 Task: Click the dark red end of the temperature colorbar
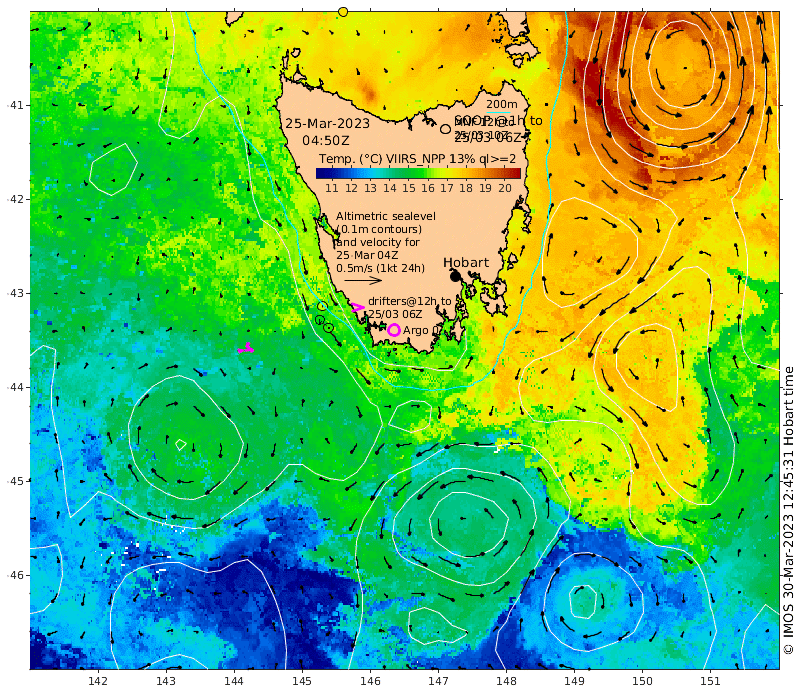(x=515, y=173)
